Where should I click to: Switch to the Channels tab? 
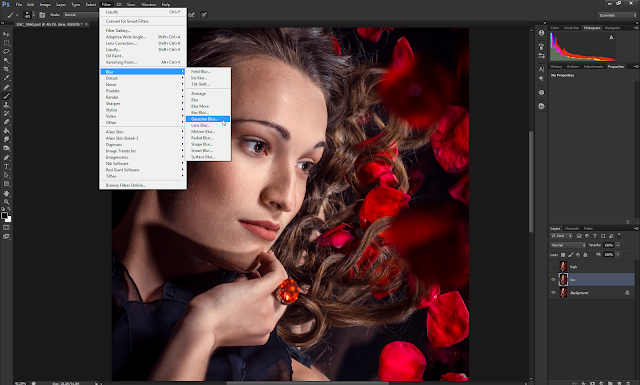(571, 229)
